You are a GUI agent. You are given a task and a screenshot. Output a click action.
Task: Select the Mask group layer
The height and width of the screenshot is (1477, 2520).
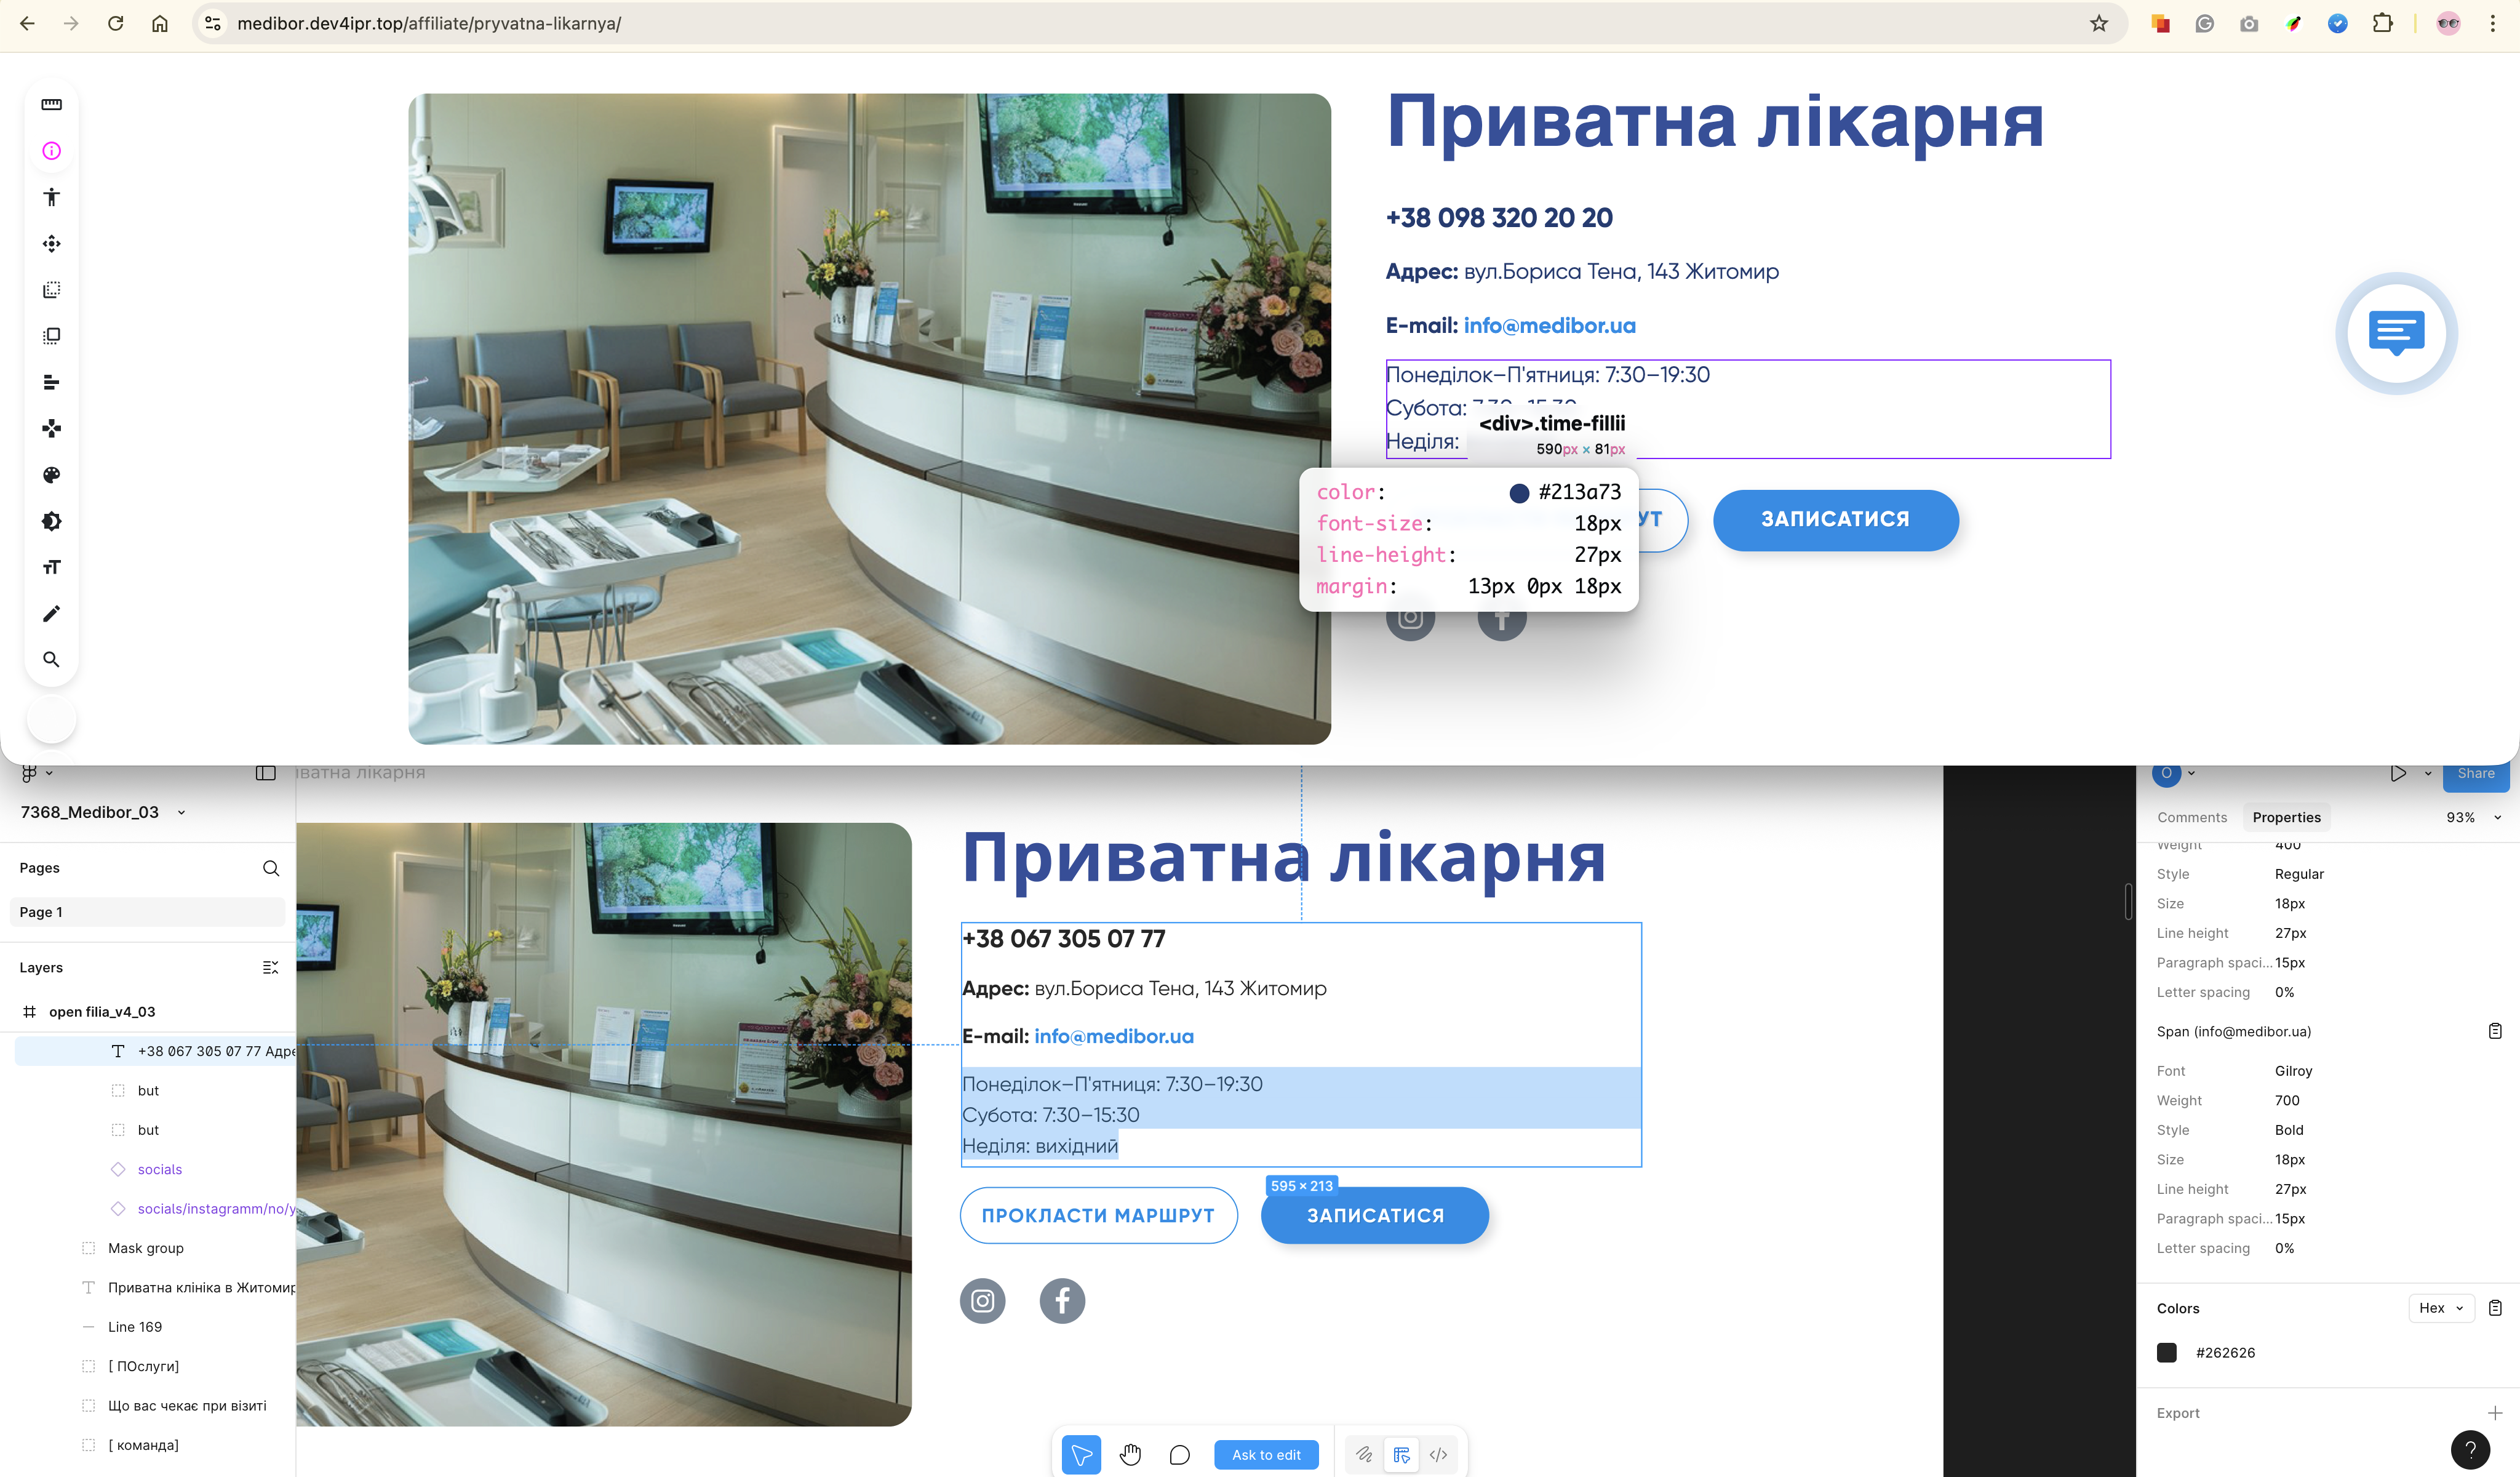[x=146, y=1248]
